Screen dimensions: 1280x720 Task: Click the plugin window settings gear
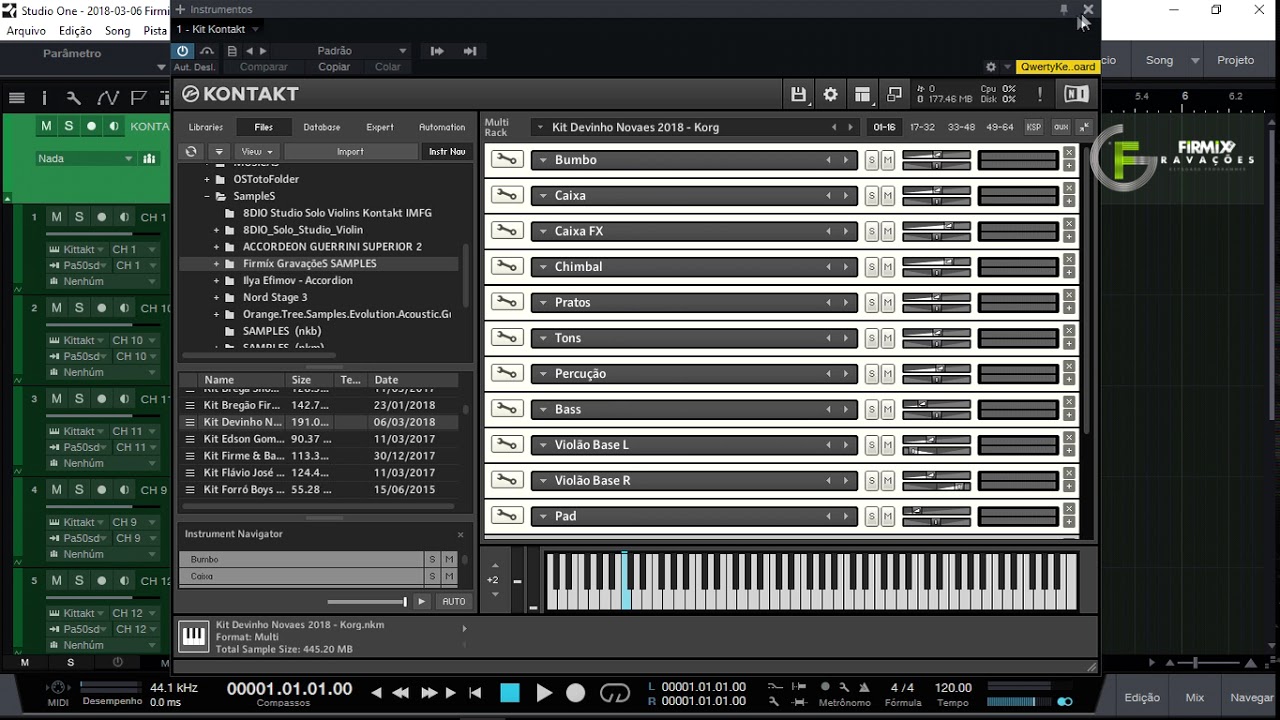click(991, 67)
